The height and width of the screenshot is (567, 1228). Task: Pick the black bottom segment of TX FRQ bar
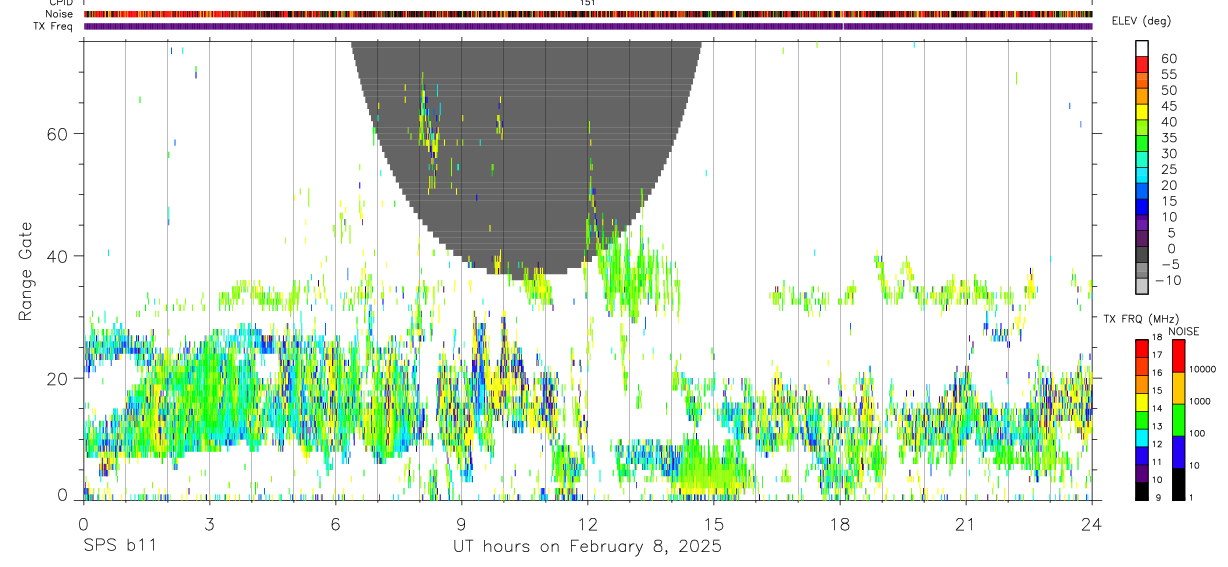click(1141, 491)
